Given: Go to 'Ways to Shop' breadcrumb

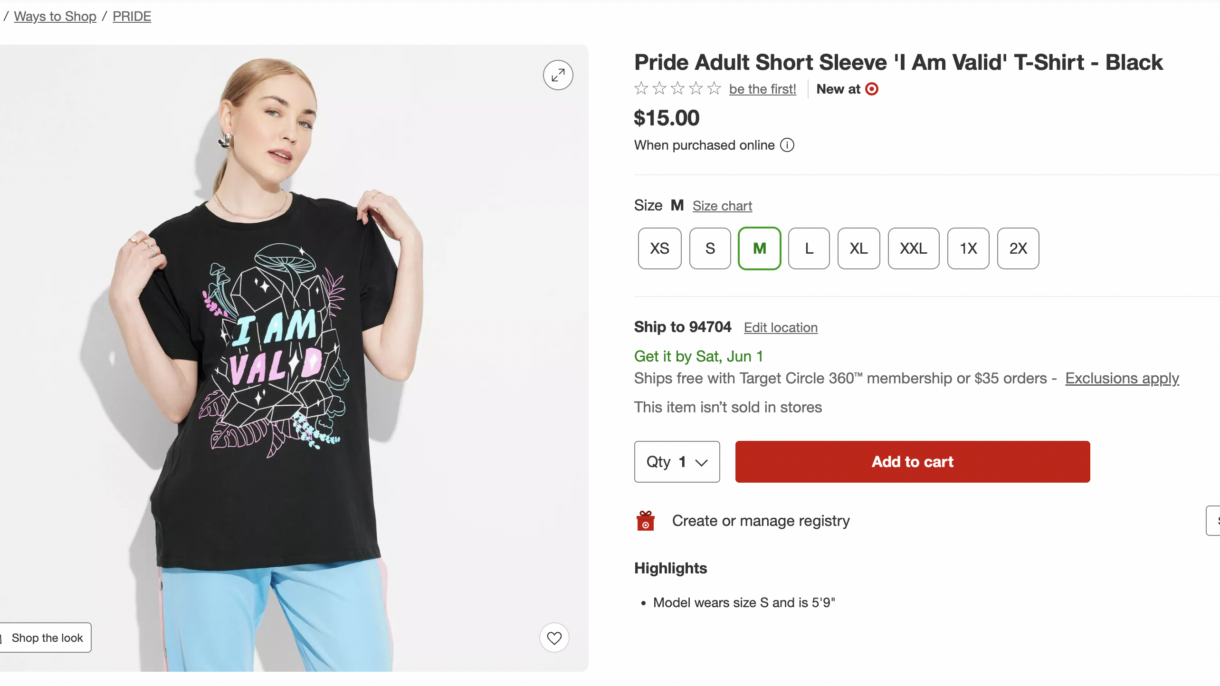Looking at the screenshot, I should pos(55,17).
